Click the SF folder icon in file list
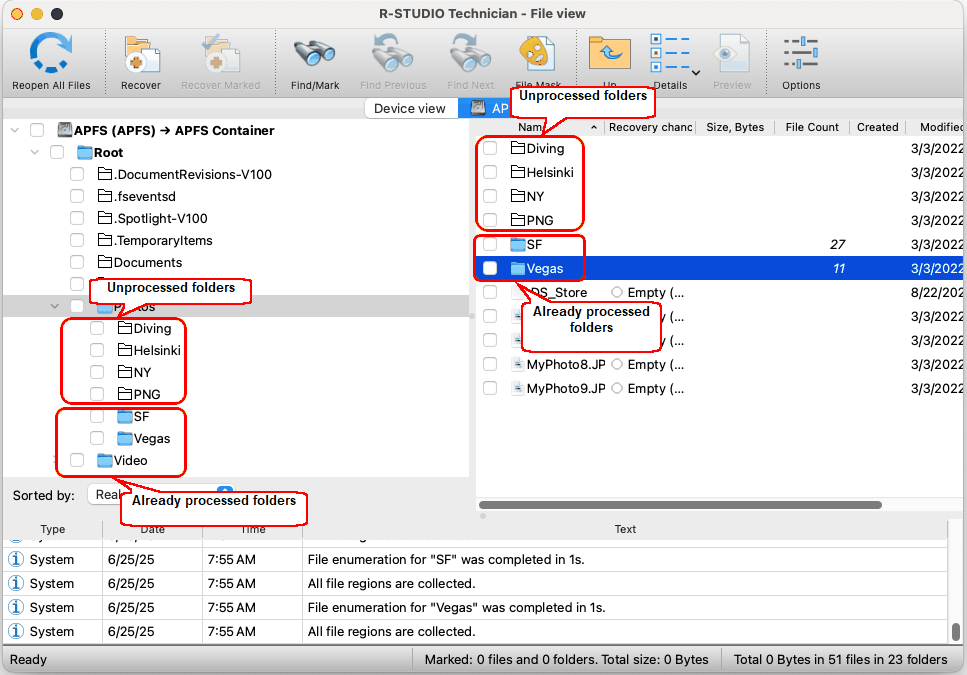Screen dimensions: 967x675 point(518,245)
